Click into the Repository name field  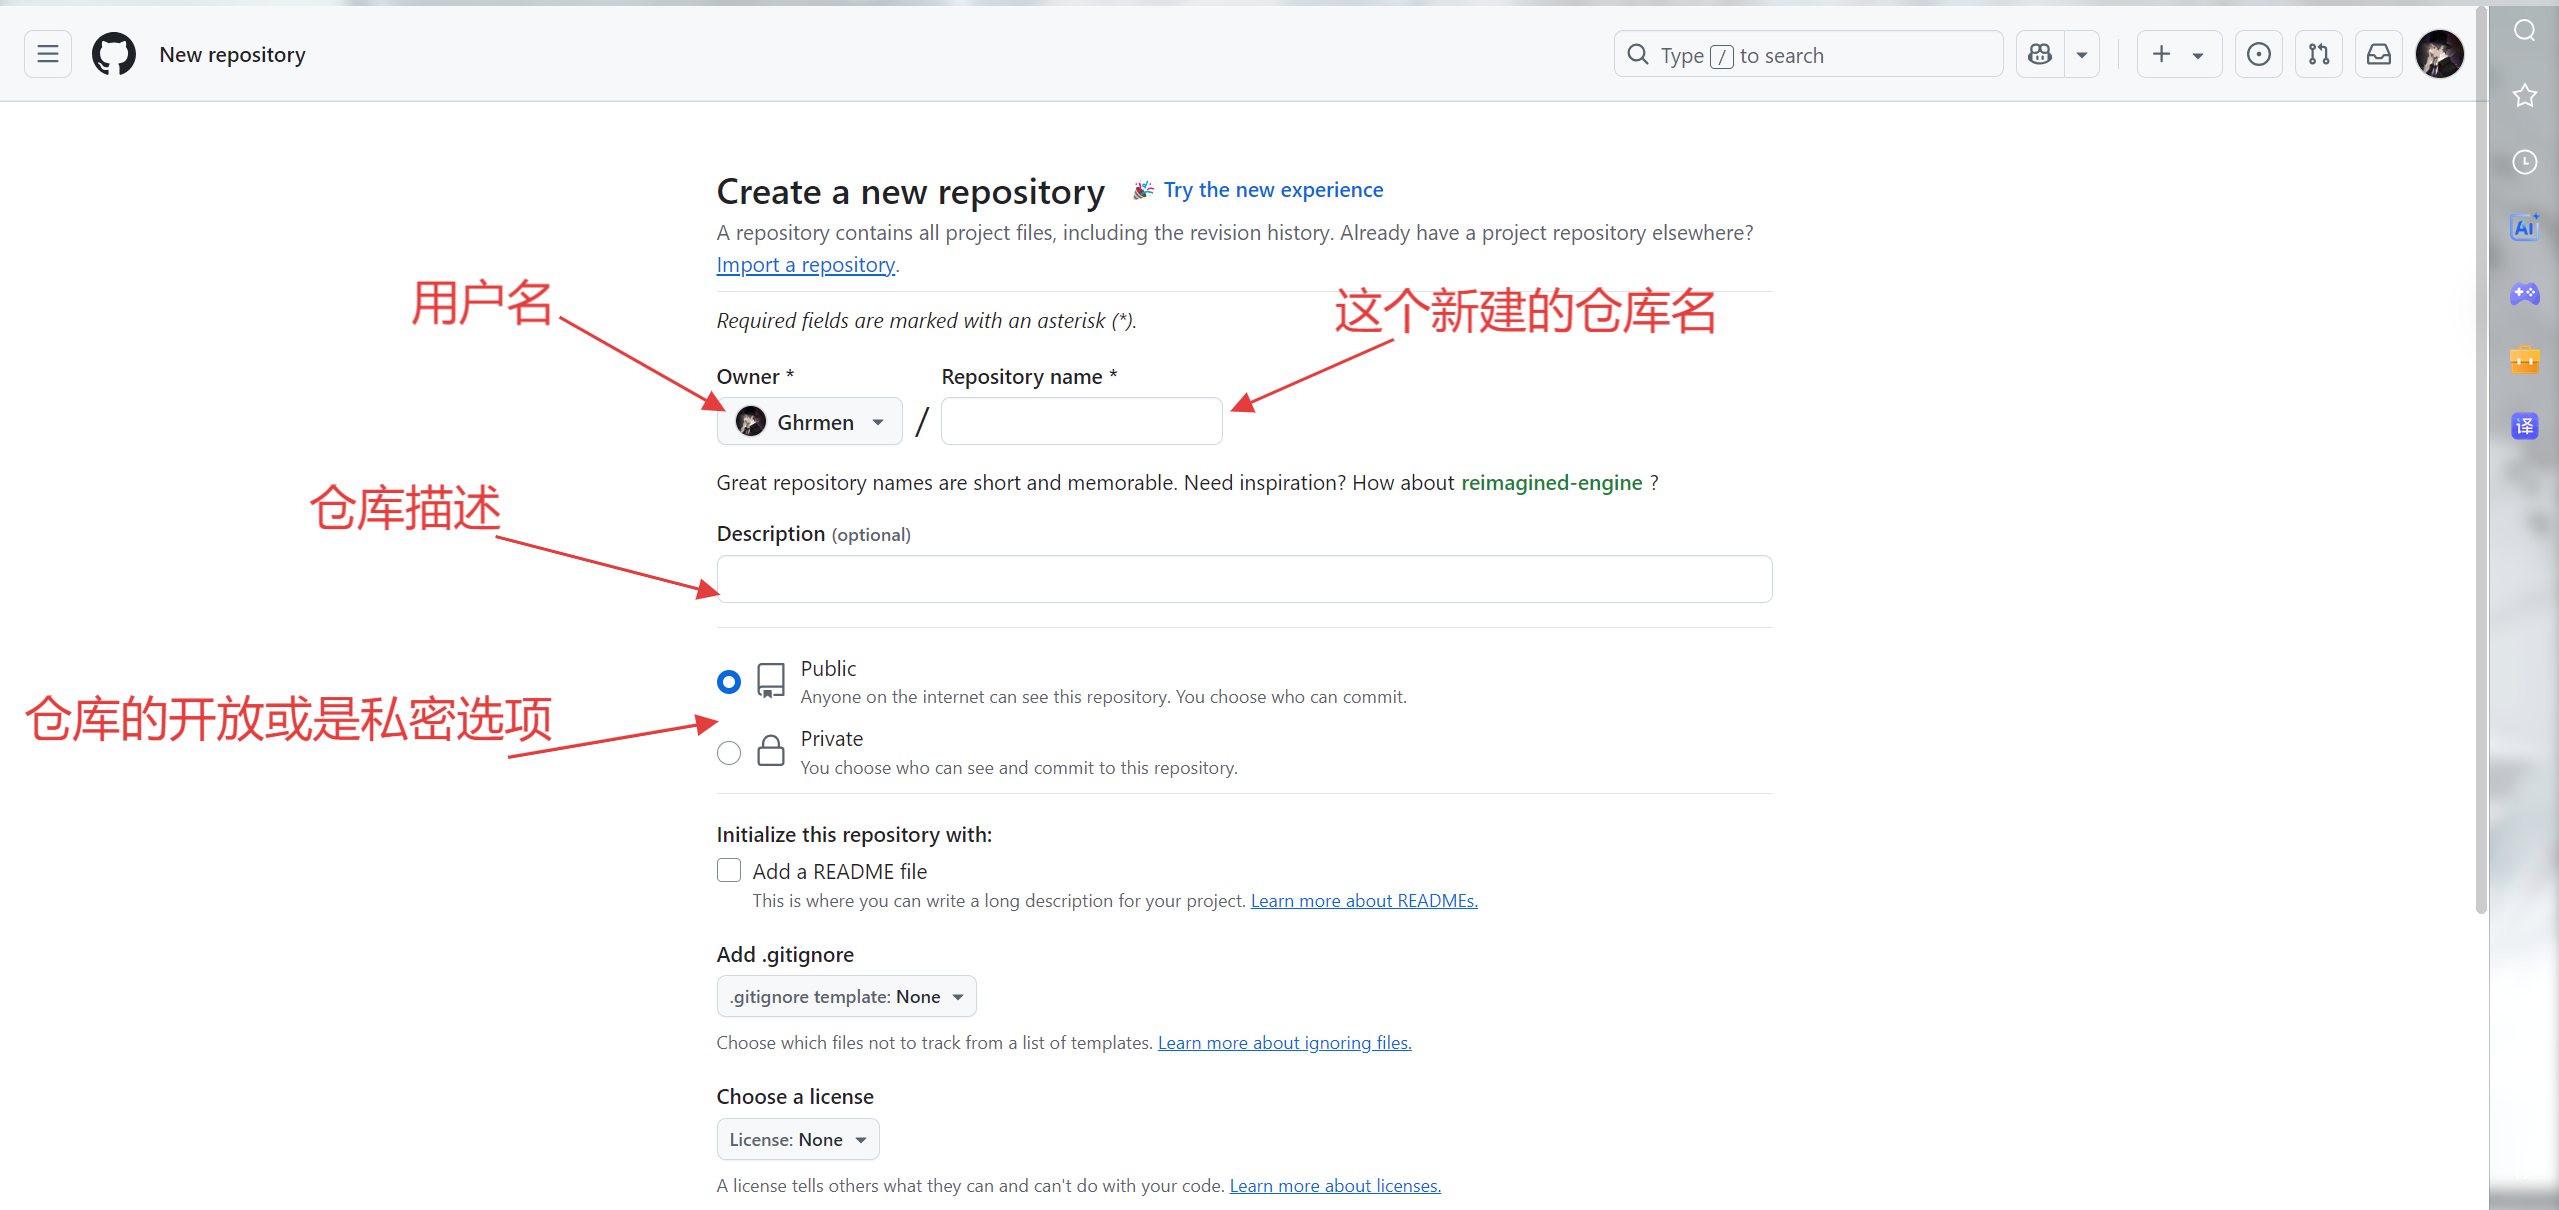[x=1081, y=422]
